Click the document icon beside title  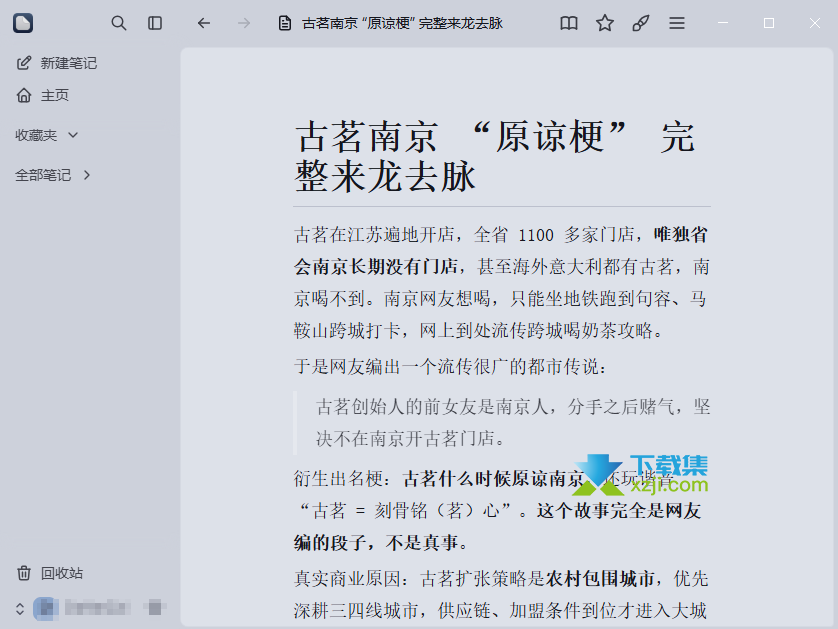(x=285, y=23)
